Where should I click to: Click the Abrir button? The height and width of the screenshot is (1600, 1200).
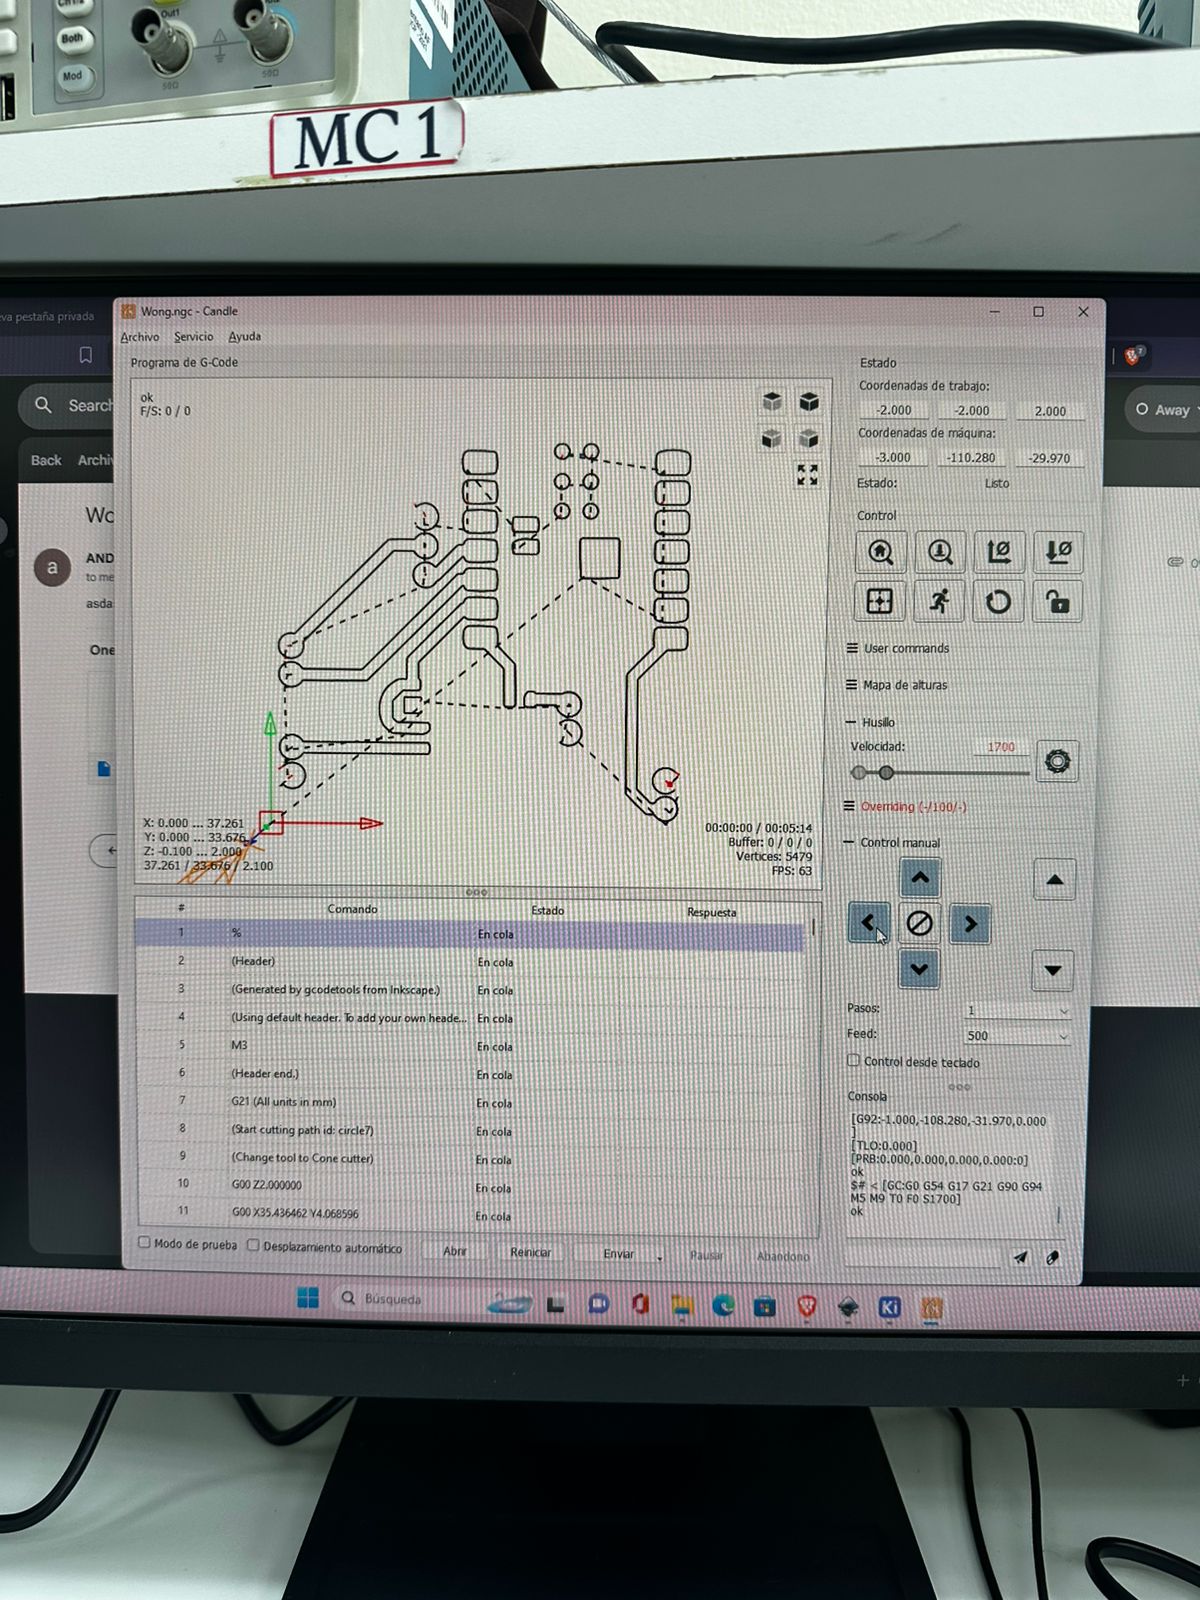(x=454, y=1251)
